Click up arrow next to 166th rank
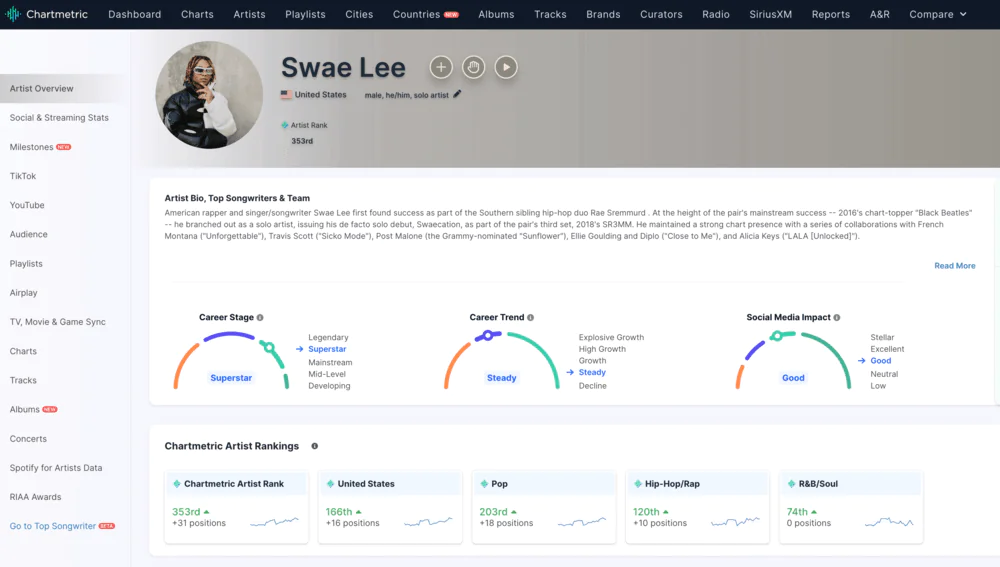This screenshot has width=1000, height=567. pos(358,512)
